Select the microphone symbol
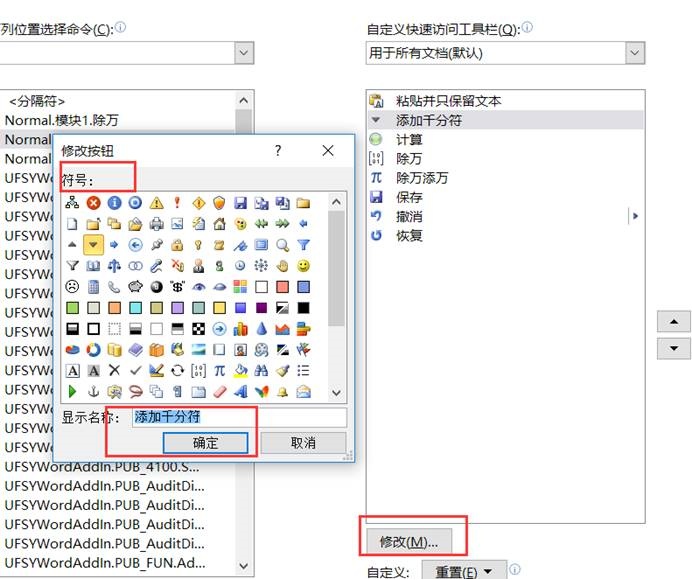692x580 pixels. [156, 266]
